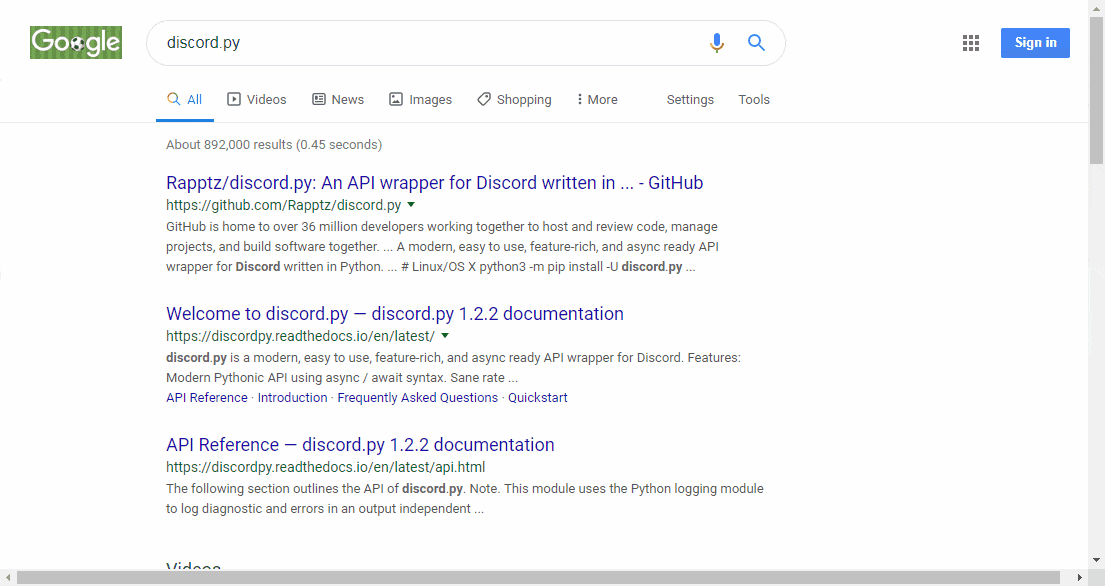The width and height of the screenshot is (1105, 586).
Task: Open the Introduction sitelink
Action: point(292,397)
